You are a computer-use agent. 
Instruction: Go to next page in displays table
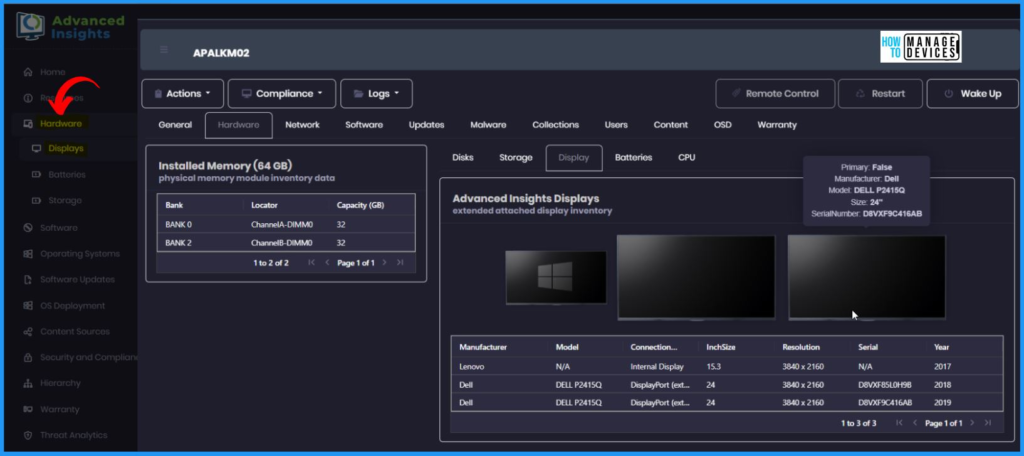click(x=972, y=423)
